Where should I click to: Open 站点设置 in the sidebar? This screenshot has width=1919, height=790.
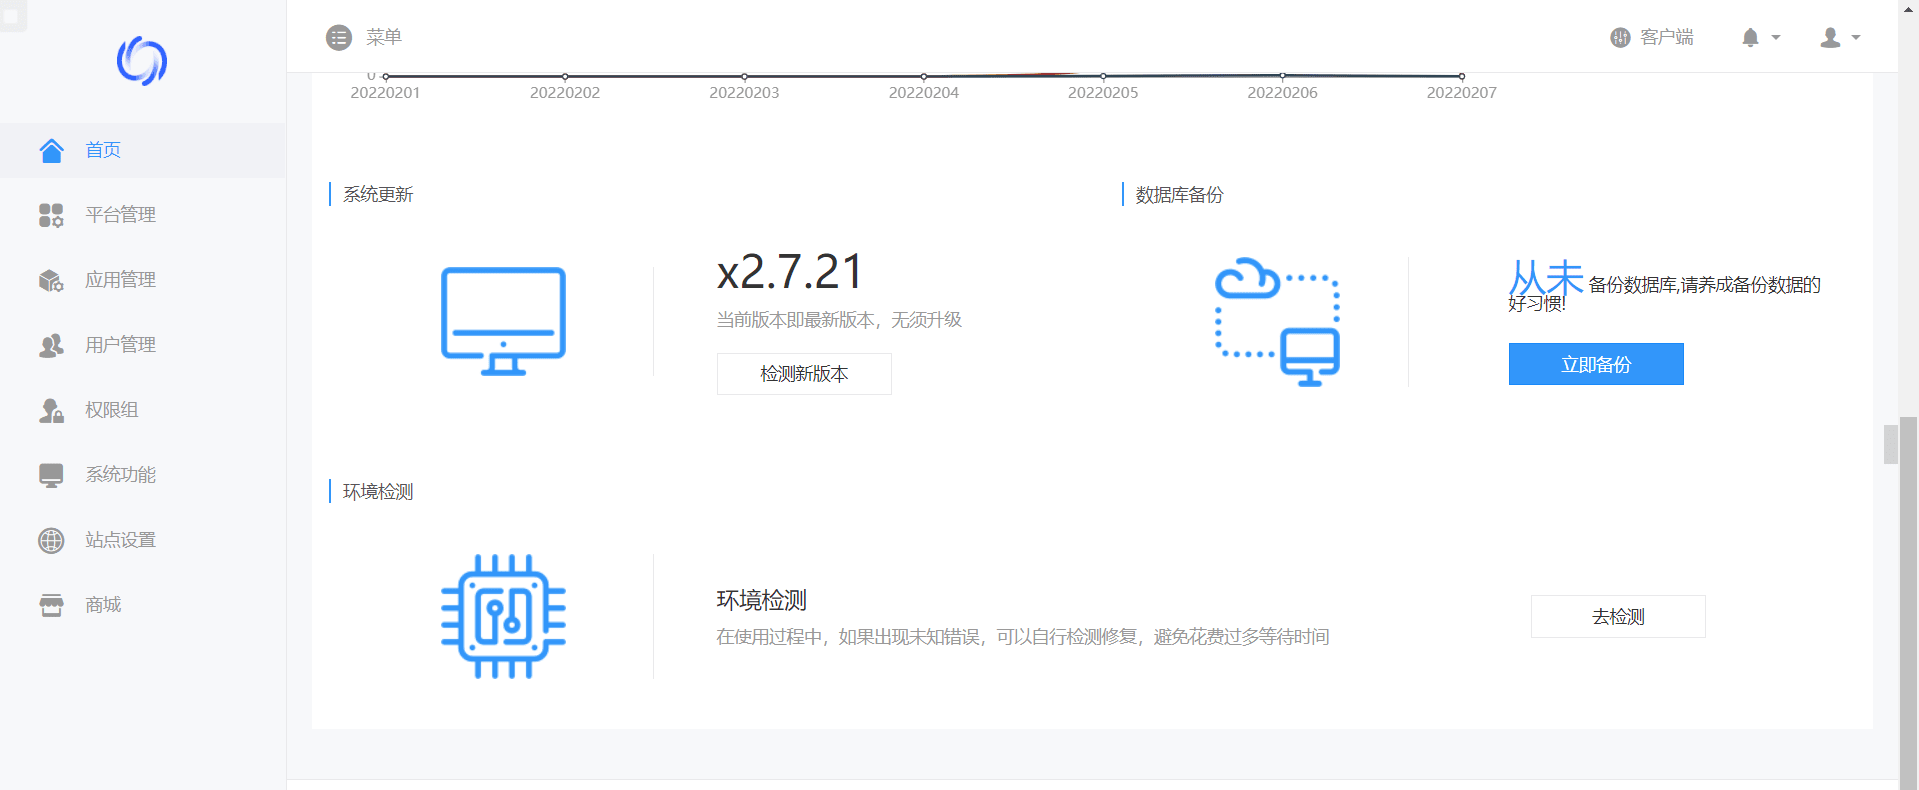143,540
